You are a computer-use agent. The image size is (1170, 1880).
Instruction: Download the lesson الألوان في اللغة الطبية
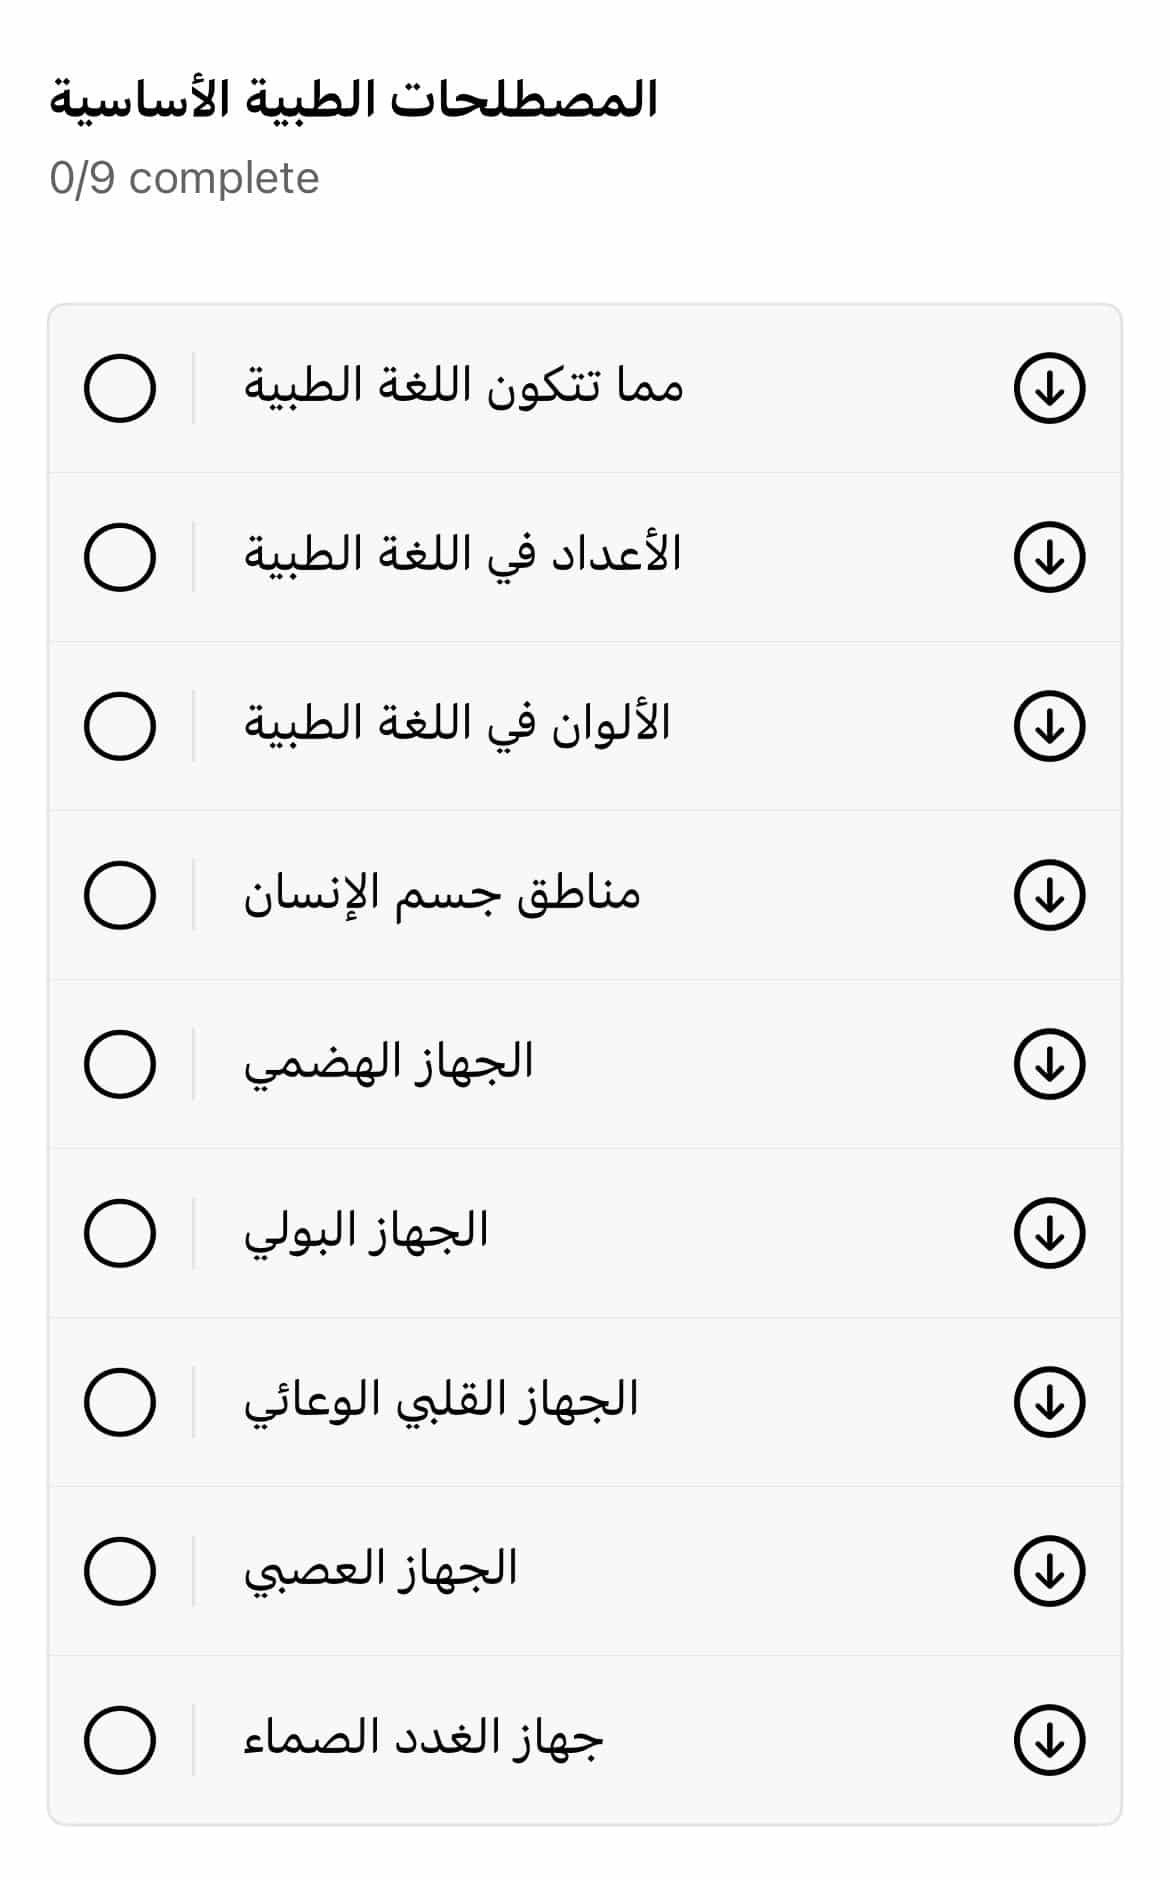[x=1049, y=726]
